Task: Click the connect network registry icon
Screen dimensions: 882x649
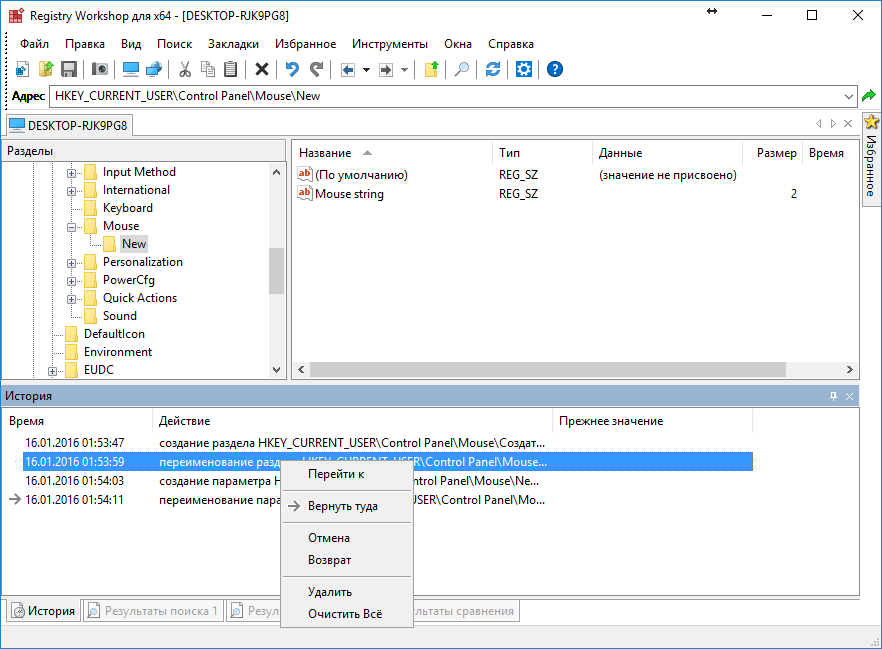Action: [154, 69]
